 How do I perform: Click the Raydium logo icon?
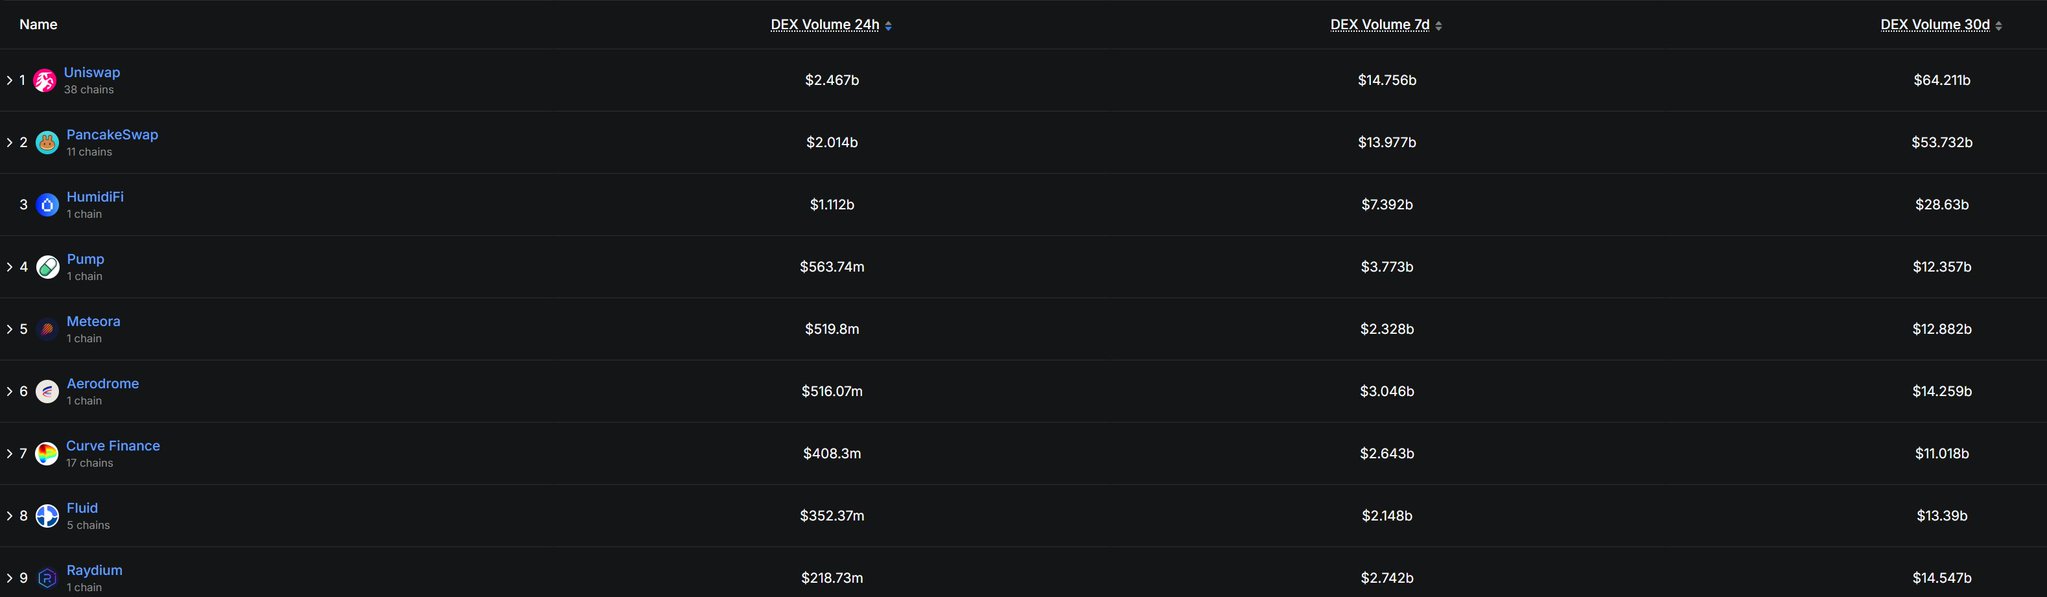coord(47,578)
